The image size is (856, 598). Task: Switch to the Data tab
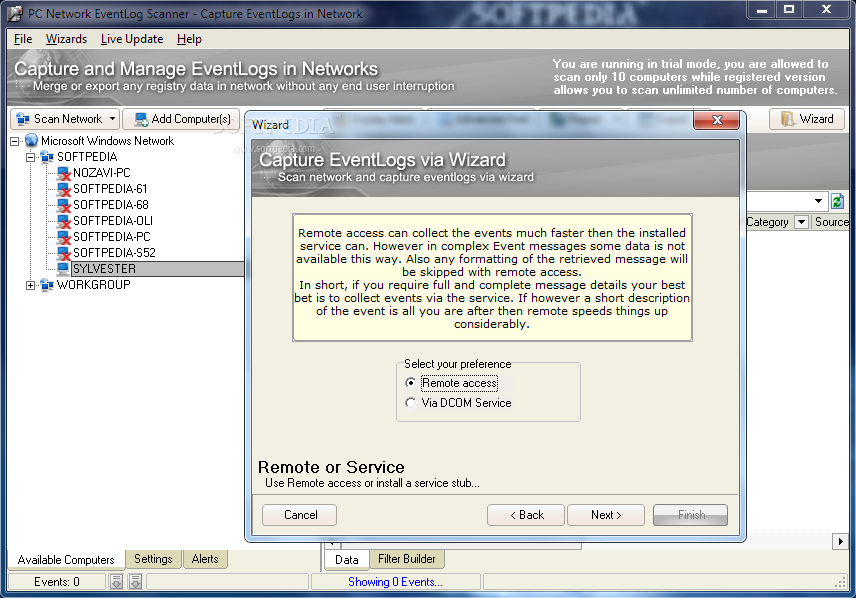(x=347, y=560)
